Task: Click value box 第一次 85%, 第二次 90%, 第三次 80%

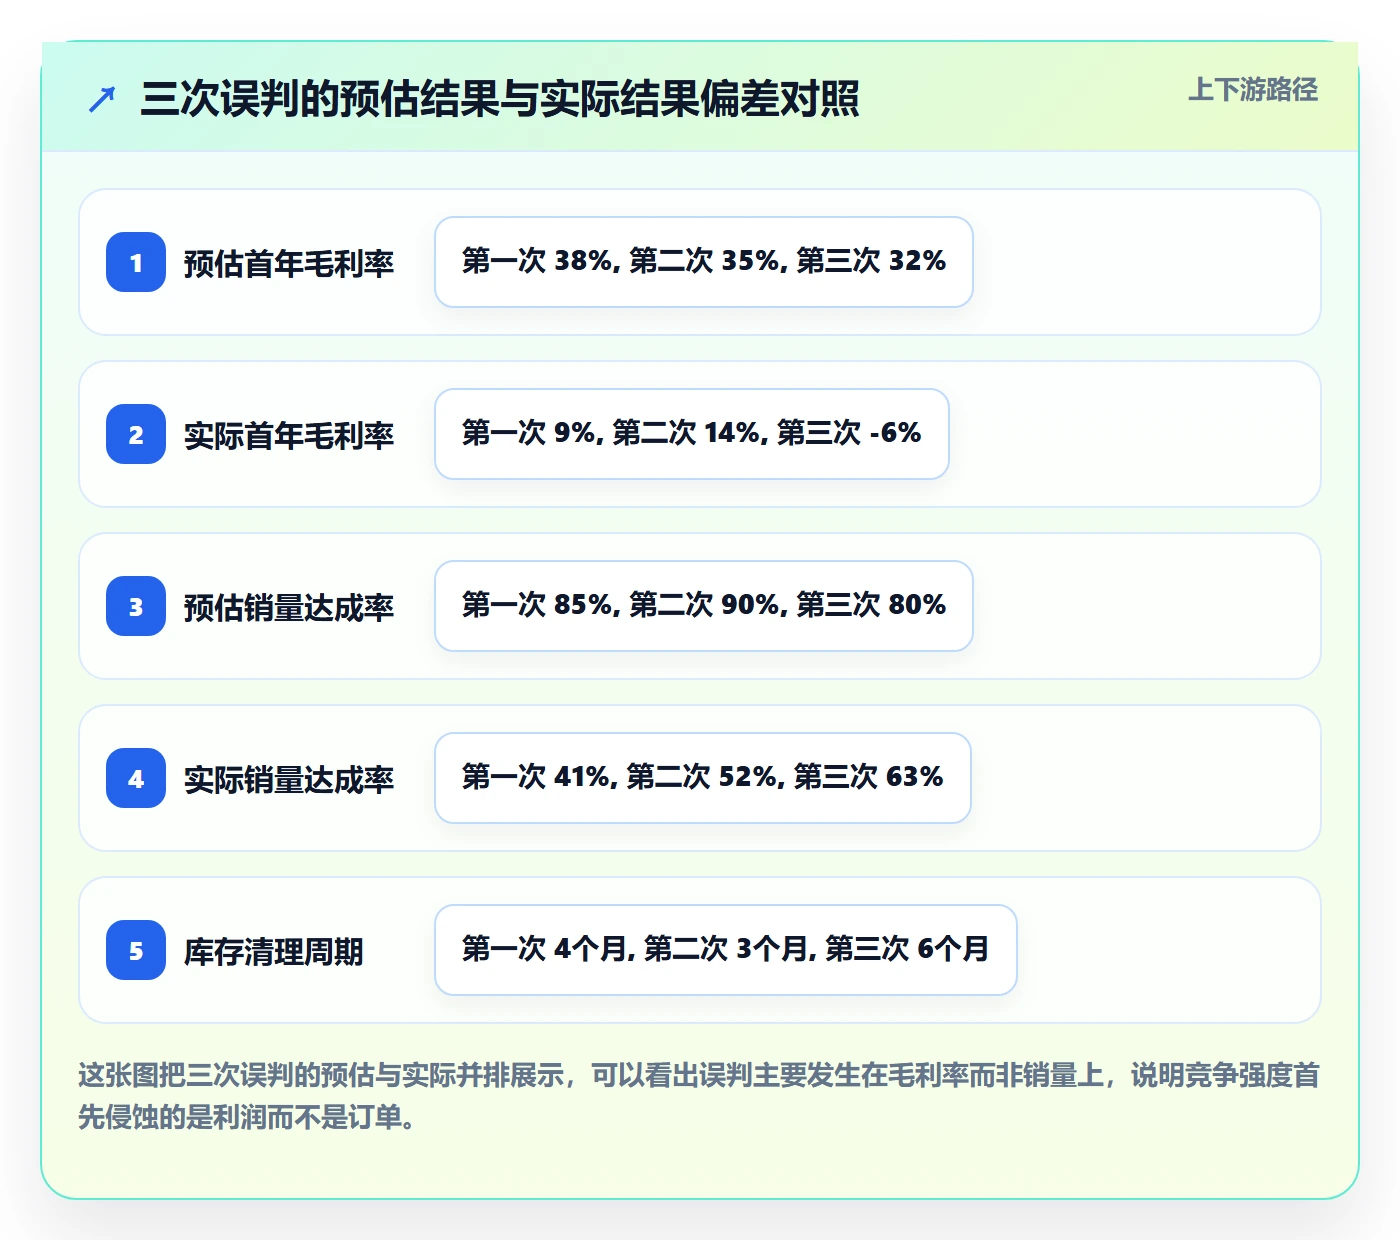Action: [x=704, y=606]
